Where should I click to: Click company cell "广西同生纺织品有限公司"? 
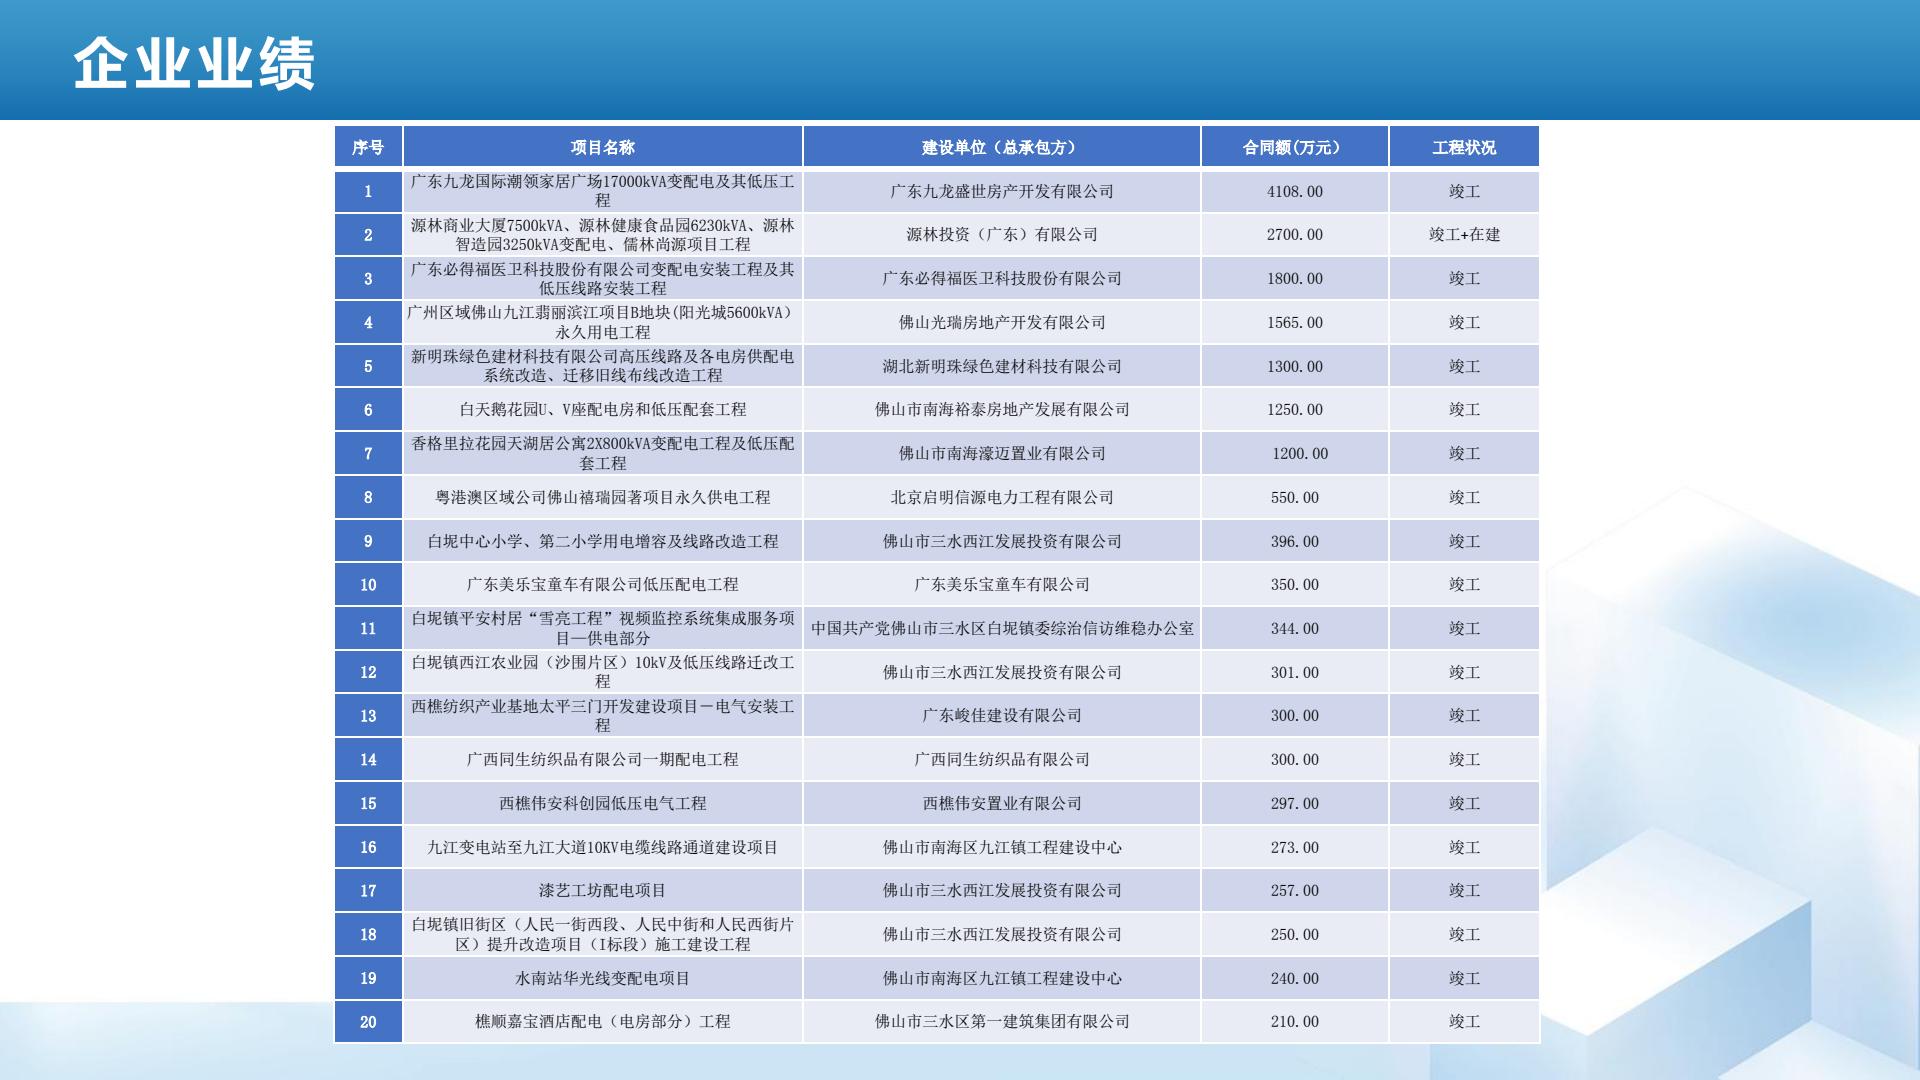click(x=1002, y=759)
